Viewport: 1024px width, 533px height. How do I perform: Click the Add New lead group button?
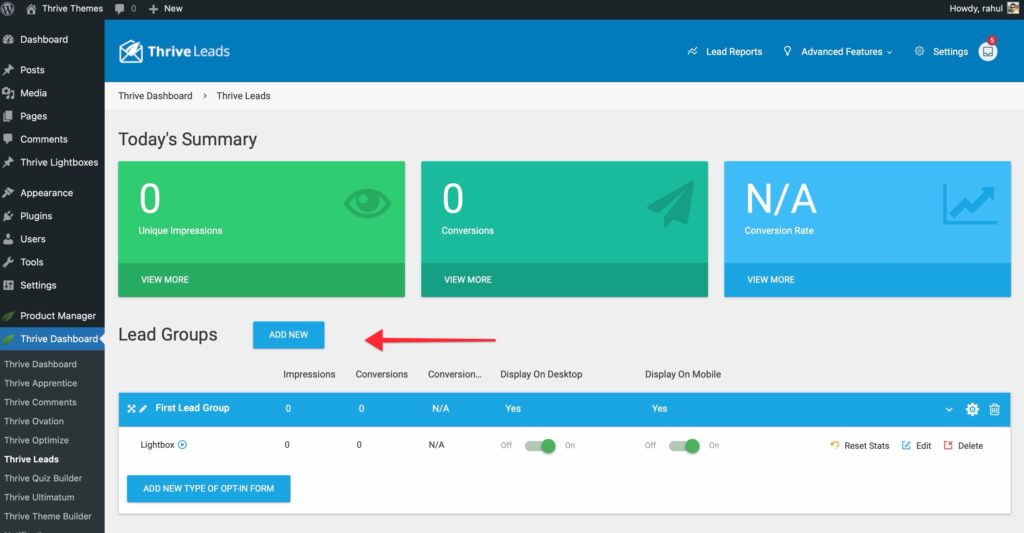pos(288,335)
